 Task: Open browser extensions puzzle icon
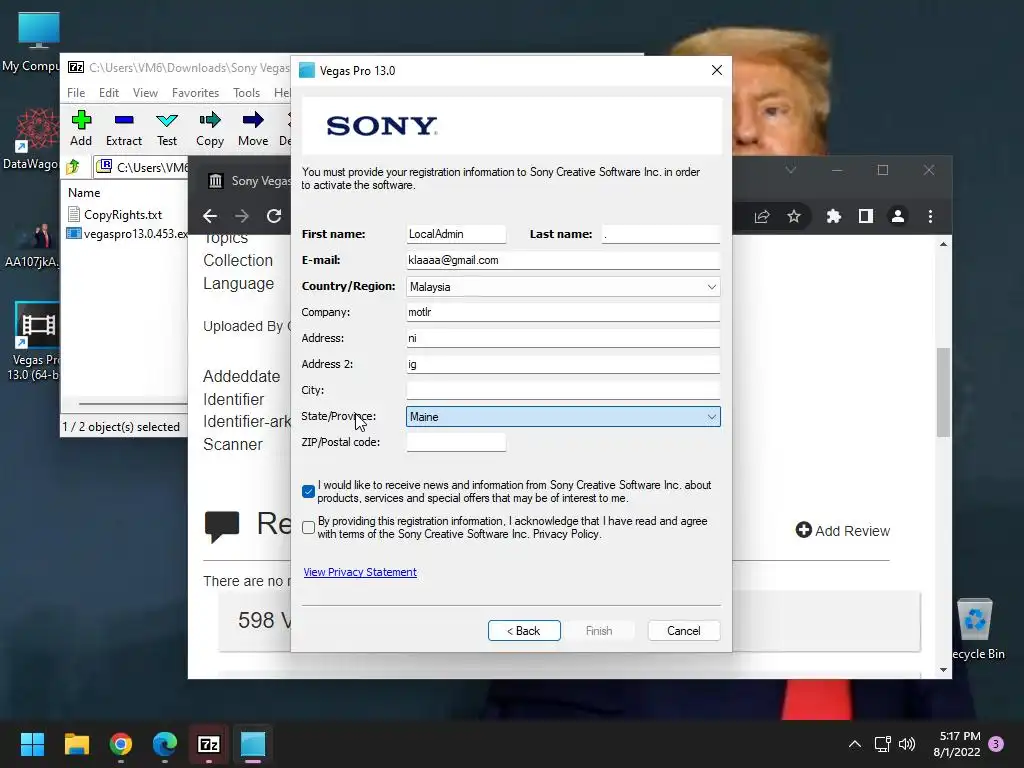(833, 216)
